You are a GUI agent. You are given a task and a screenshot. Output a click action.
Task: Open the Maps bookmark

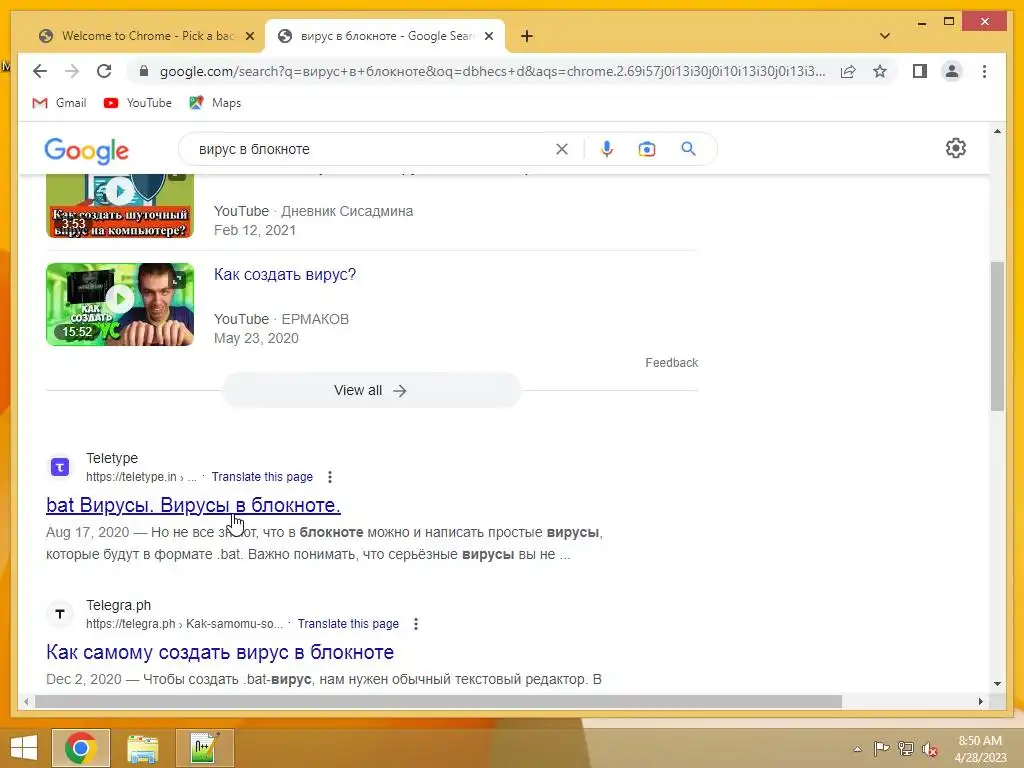tap(216, 103)
